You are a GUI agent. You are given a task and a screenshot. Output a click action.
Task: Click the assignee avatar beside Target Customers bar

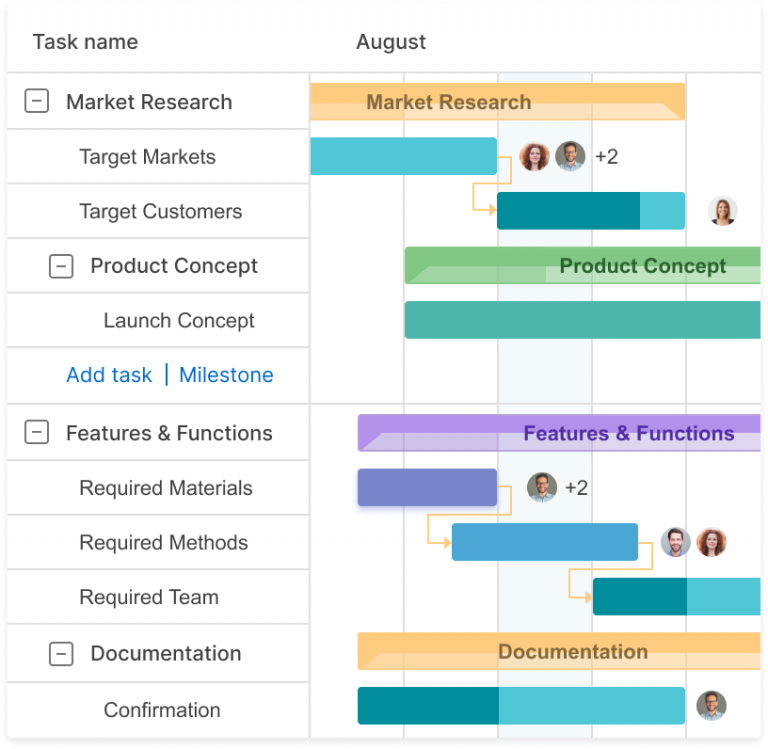[x=722, y=211]
